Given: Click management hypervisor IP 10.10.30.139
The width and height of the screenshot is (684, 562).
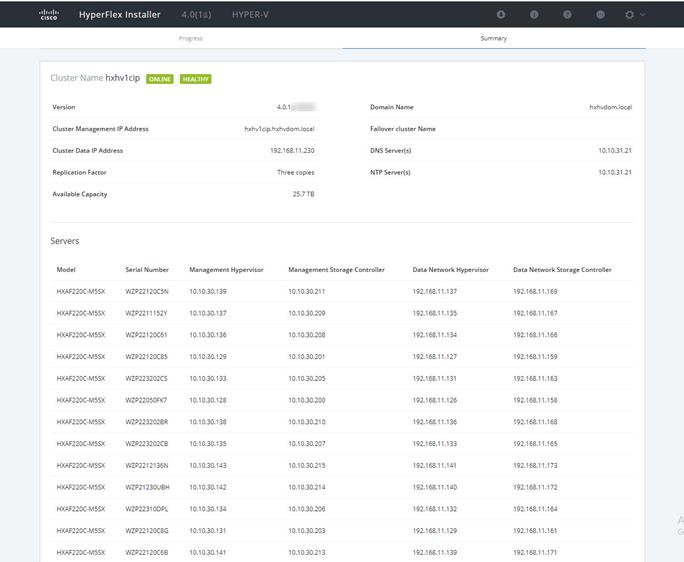Looking at the screenshot, I should coord(208,291).
